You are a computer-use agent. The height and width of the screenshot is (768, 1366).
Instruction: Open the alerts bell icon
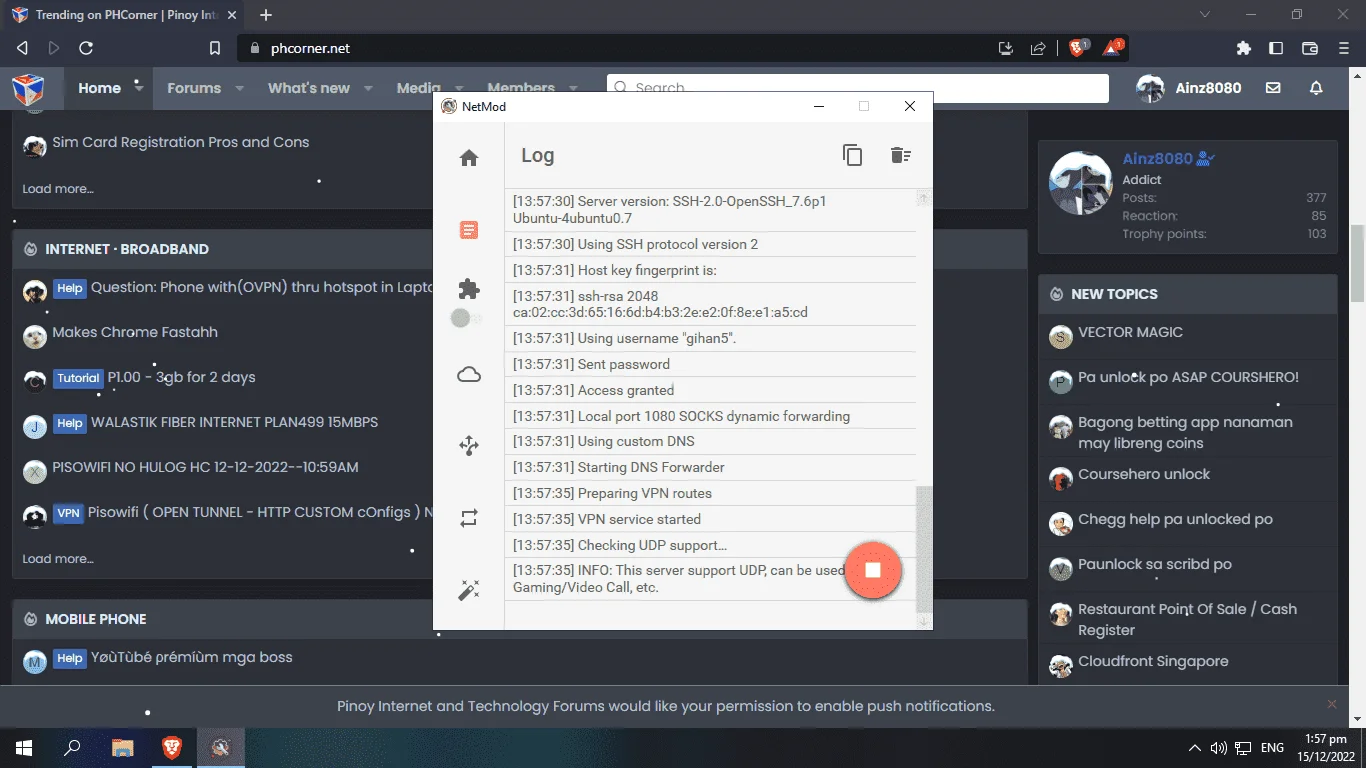tap(1316, 88)
